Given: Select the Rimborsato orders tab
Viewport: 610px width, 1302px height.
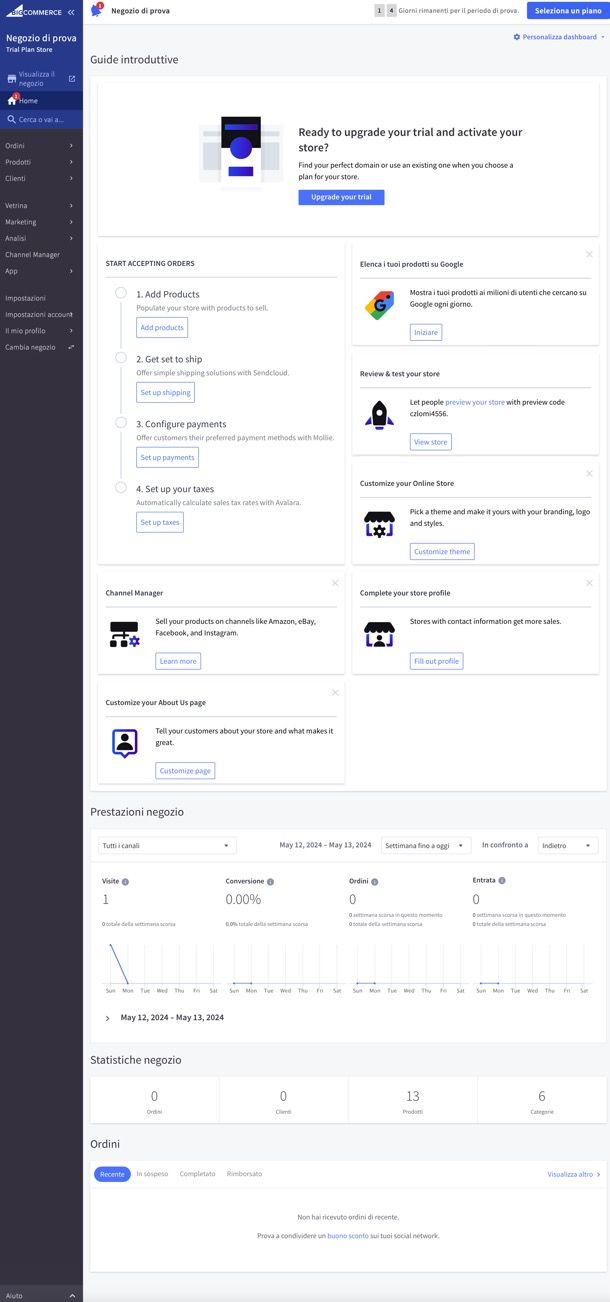Looking at the screenshot, I should pyautogui.click(x=244, y=1174).
